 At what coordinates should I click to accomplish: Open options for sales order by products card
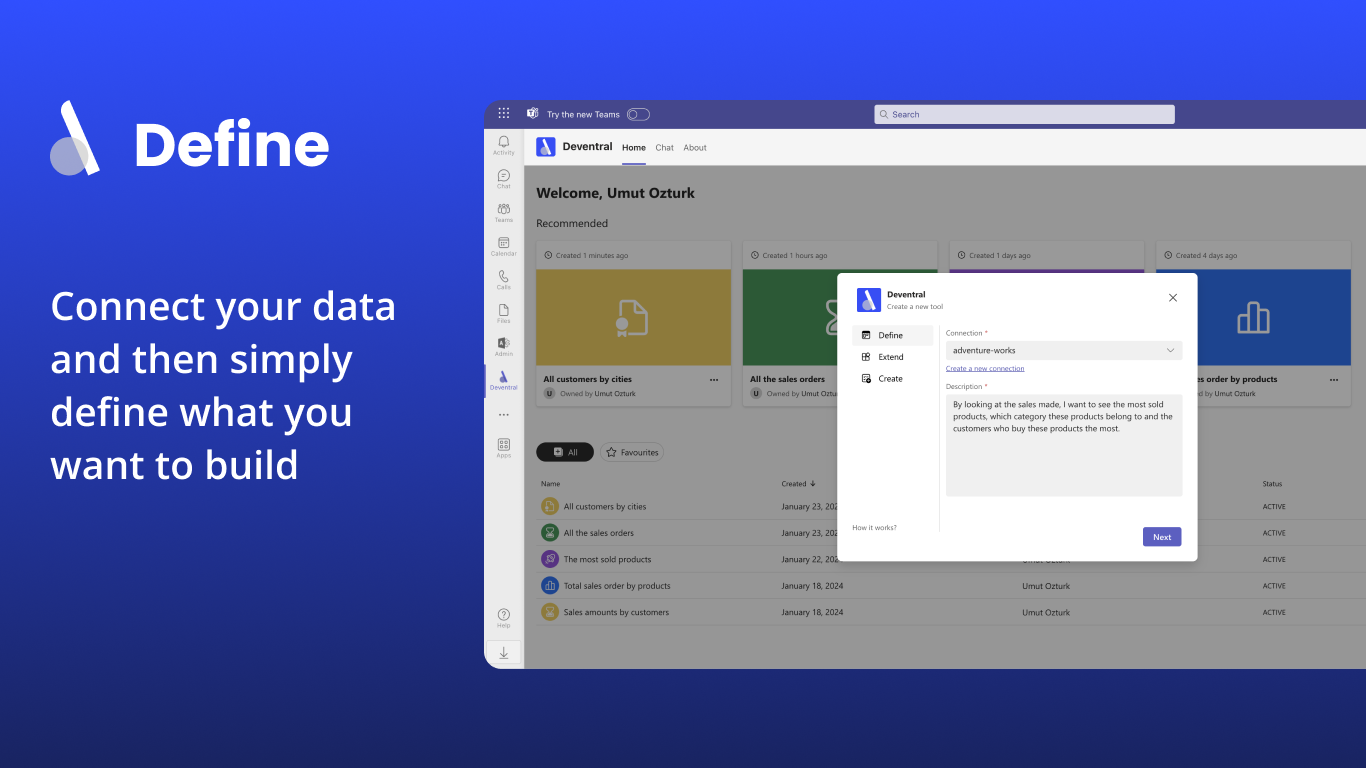coord(1334,380)
